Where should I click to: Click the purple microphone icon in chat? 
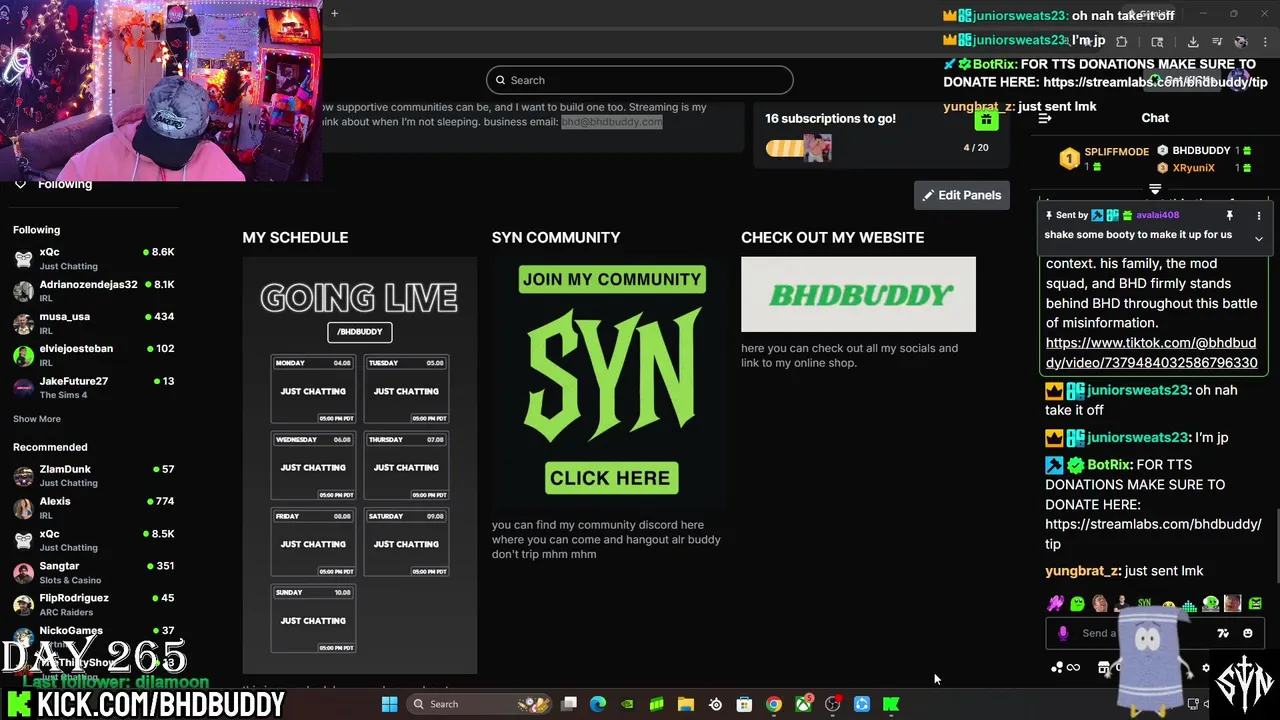click(x=1063, y=633)
